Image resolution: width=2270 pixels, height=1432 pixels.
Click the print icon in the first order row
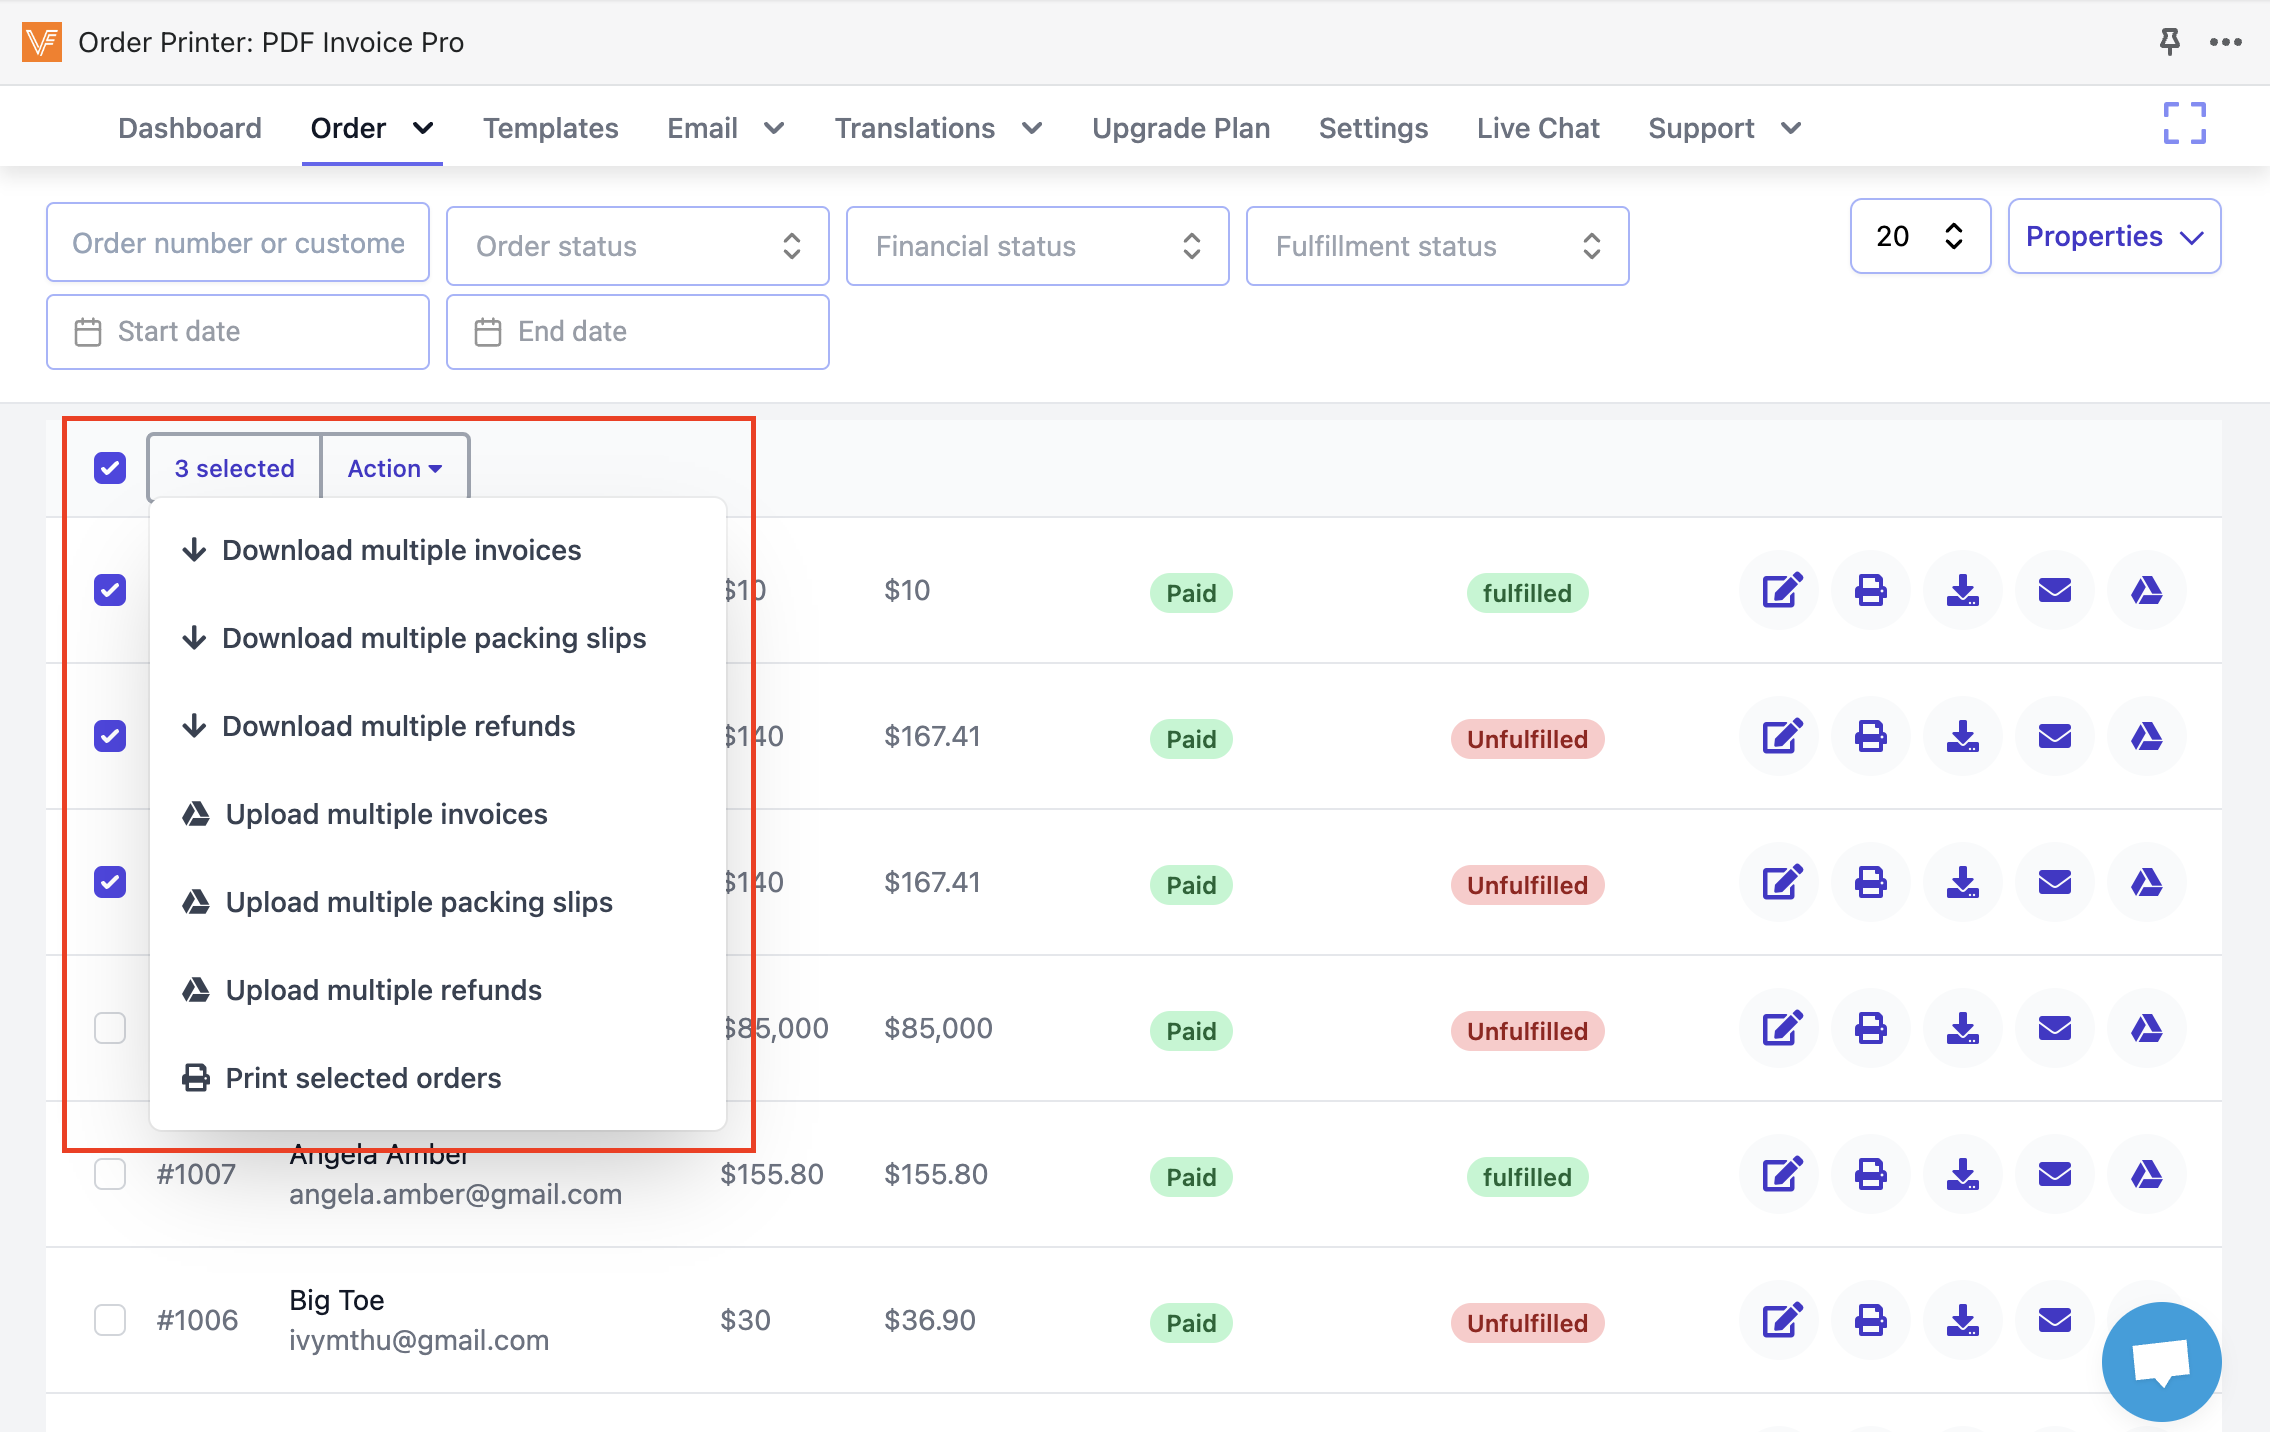(x=1870, y=590)
